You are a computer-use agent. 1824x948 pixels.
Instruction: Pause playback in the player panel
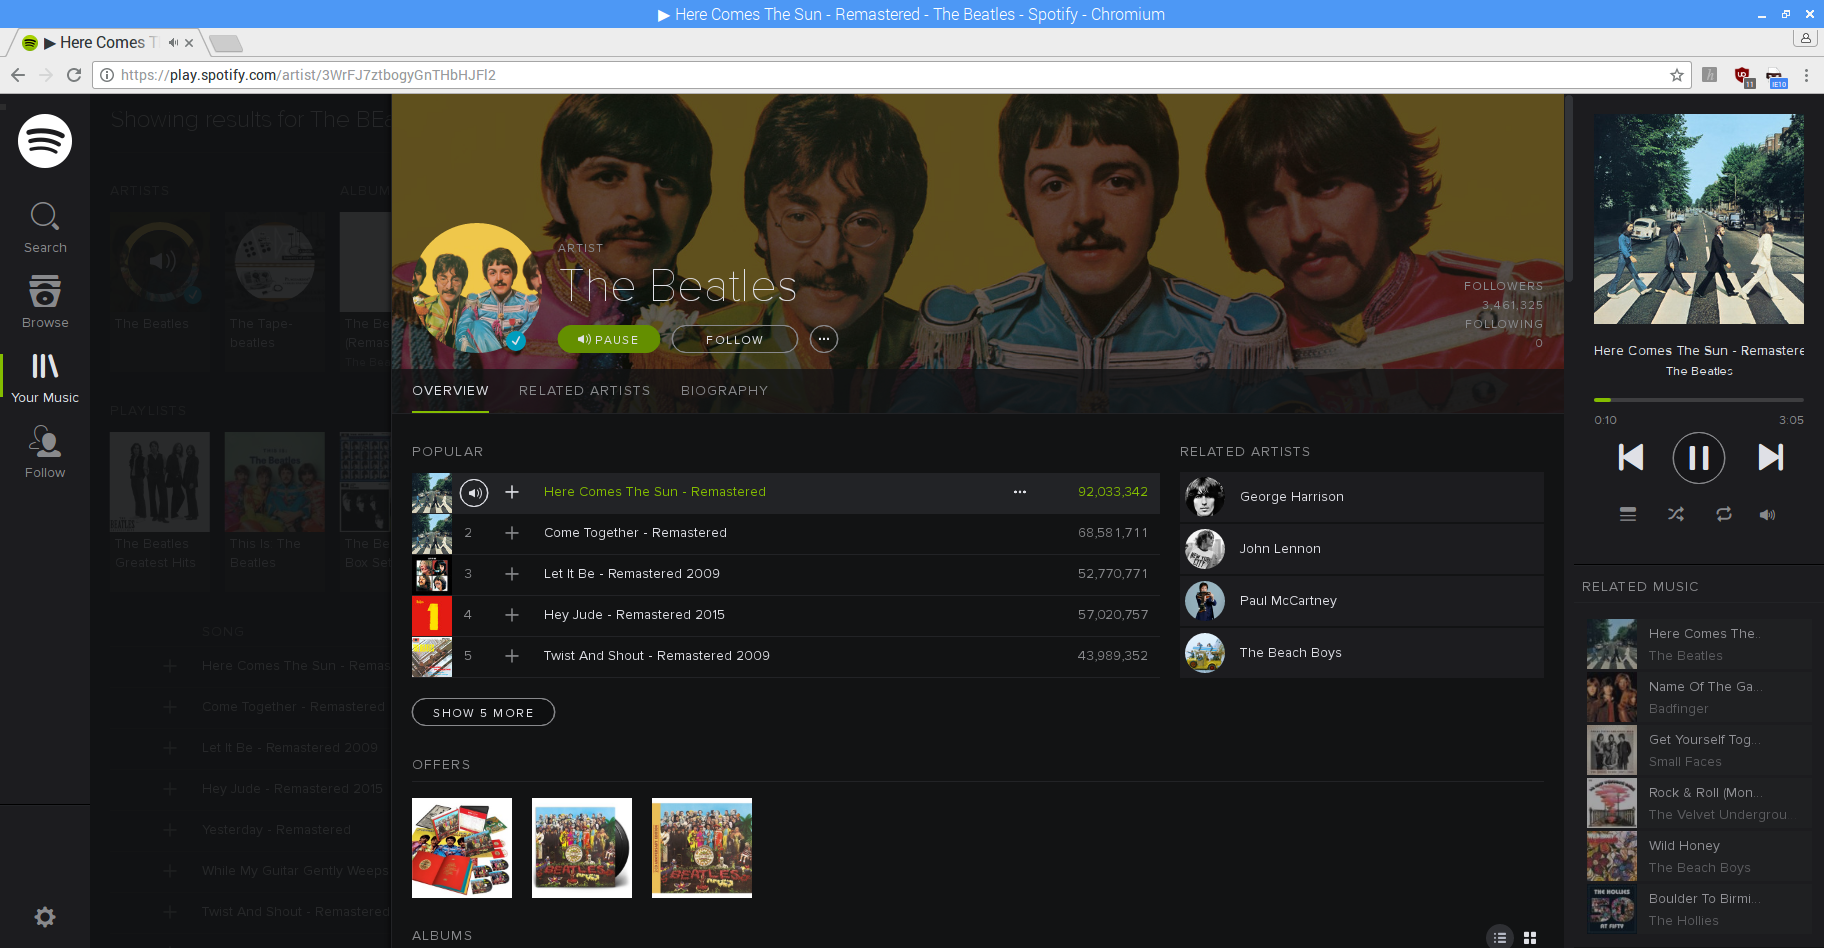1699,458
